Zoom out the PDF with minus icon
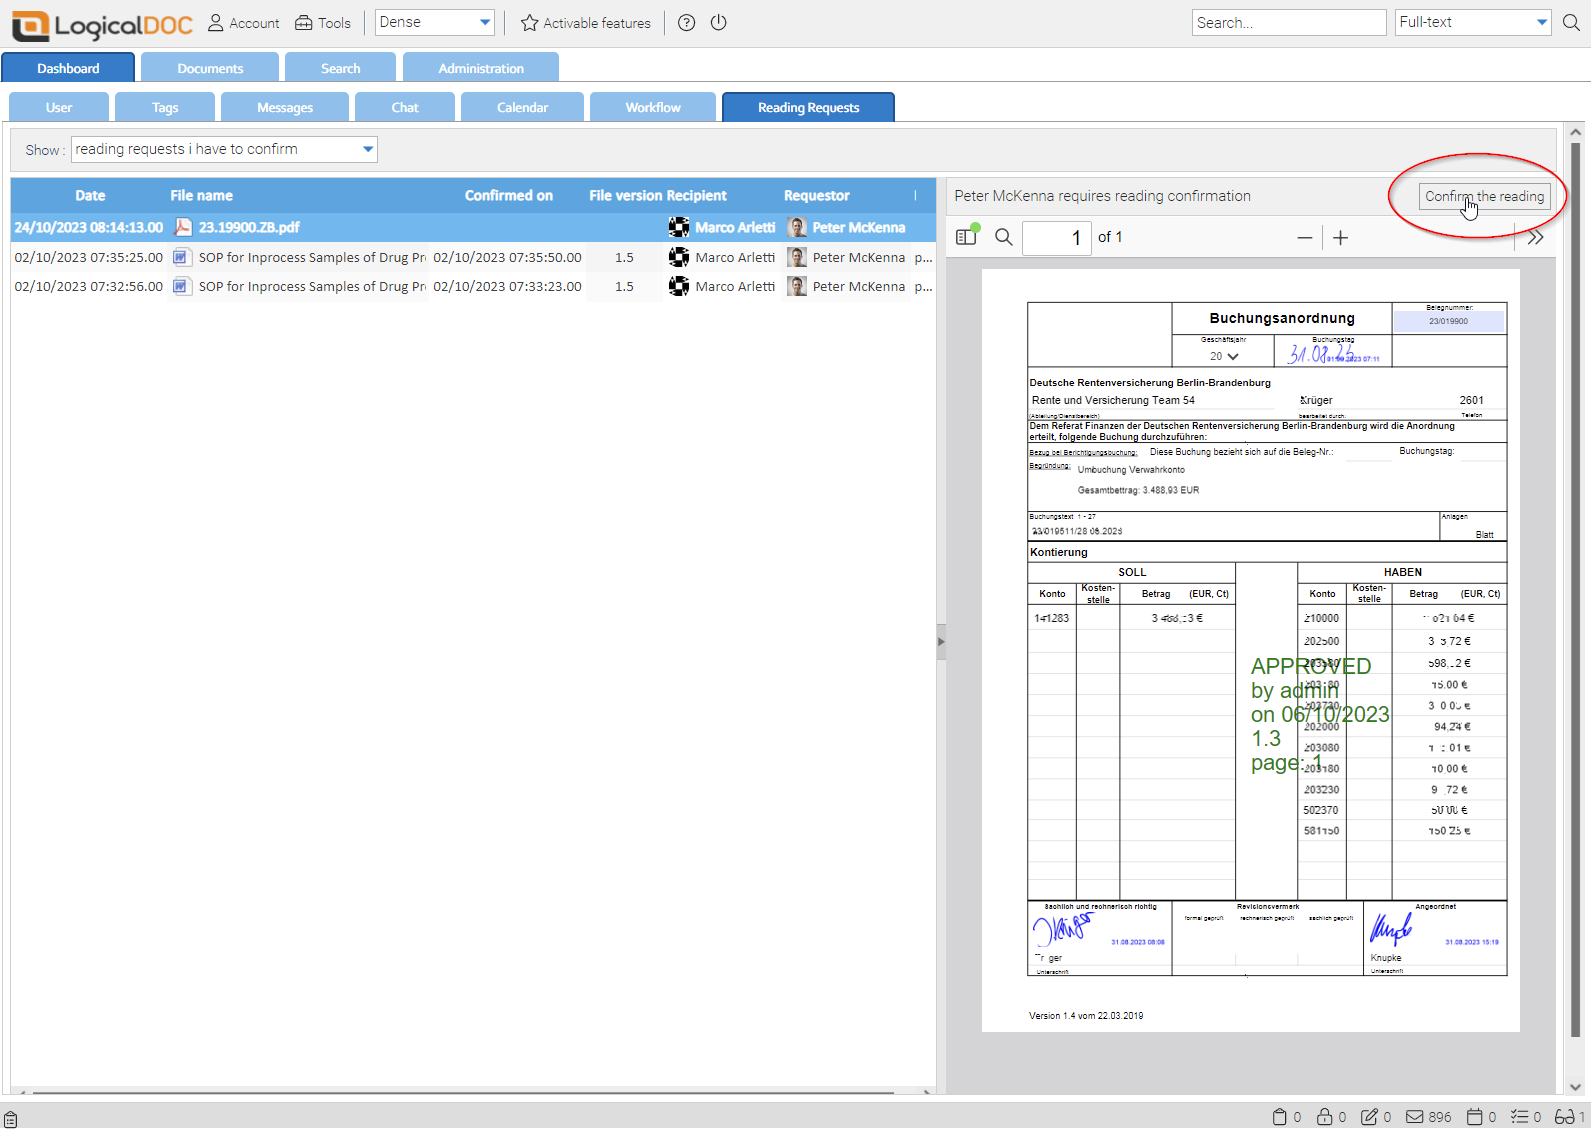The height and width of the screenshot is (1131, 1591). click(1304, 238)
